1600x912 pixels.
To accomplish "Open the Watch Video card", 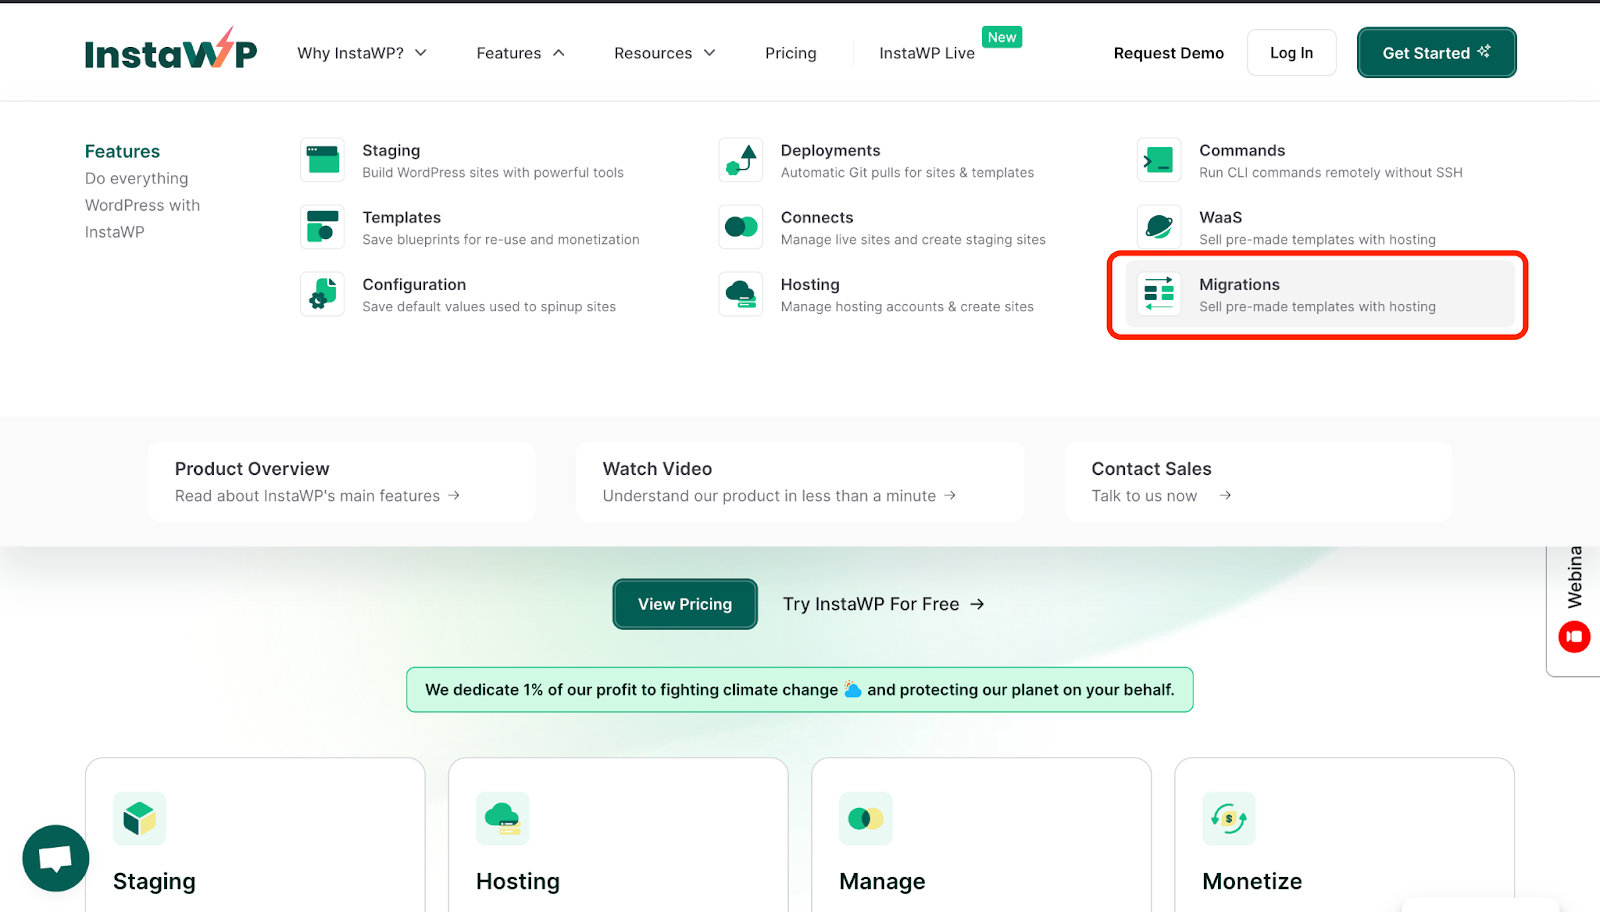I will click(800, 482).
